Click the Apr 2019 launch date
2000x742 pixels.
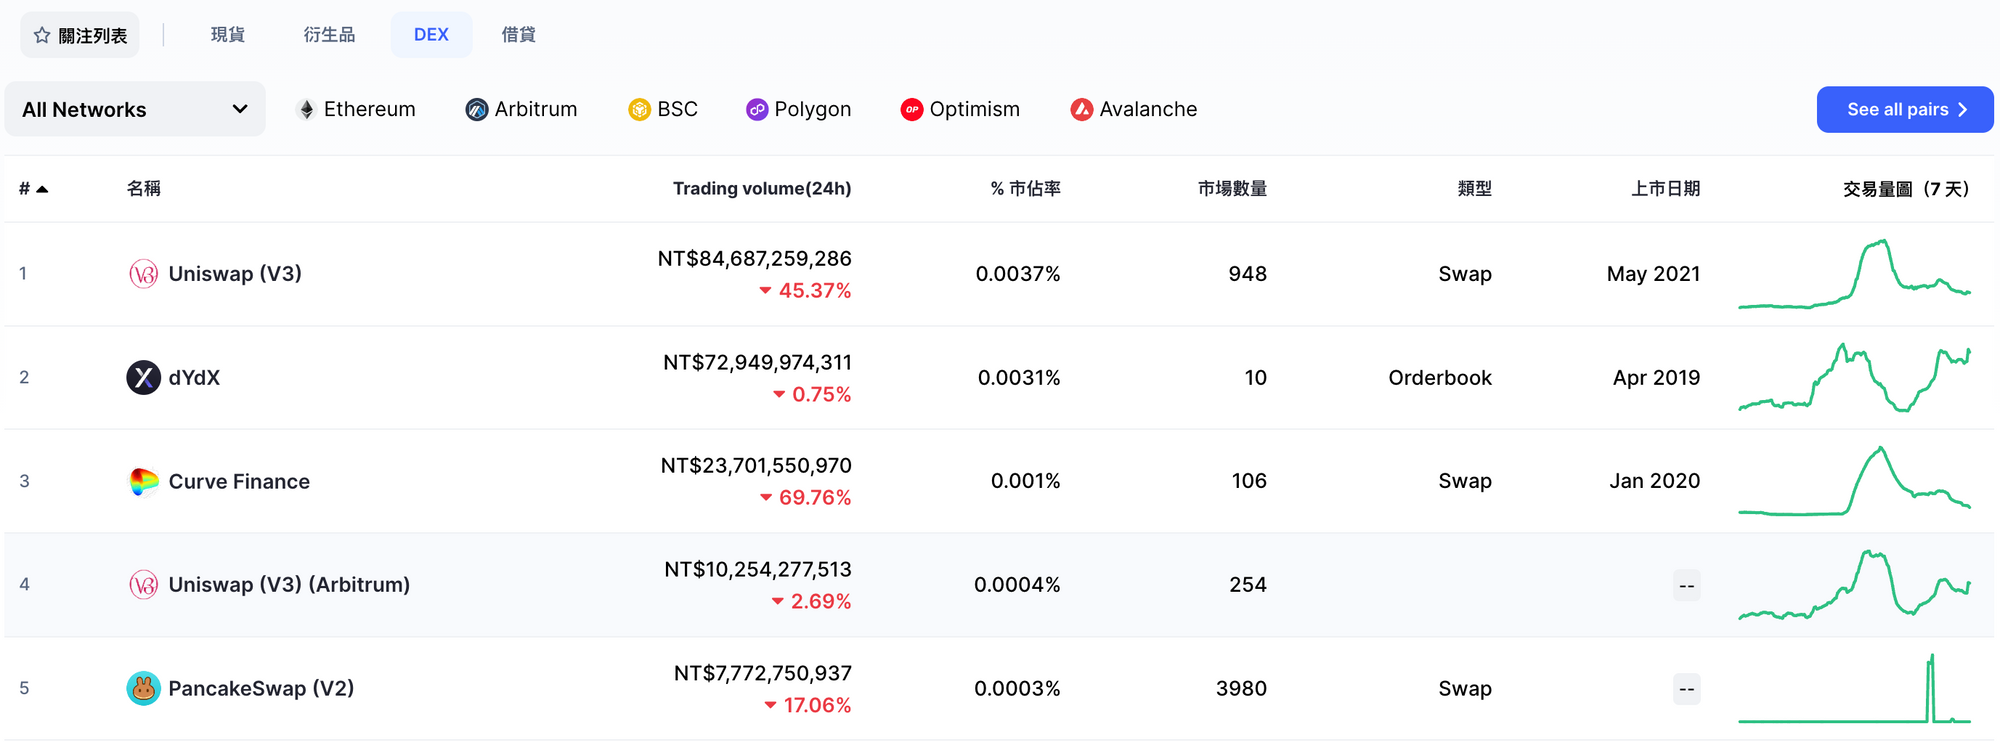[1657, 378]
